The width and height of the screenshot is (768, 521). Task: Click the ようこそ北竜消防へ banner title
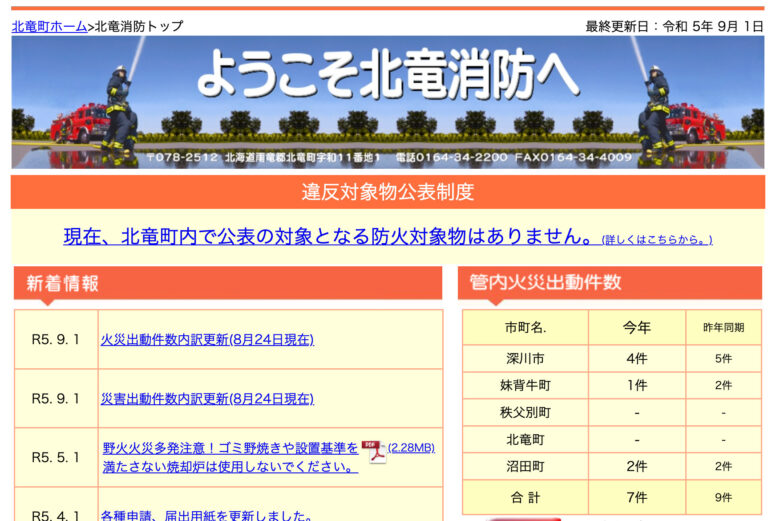coord(388,75)
